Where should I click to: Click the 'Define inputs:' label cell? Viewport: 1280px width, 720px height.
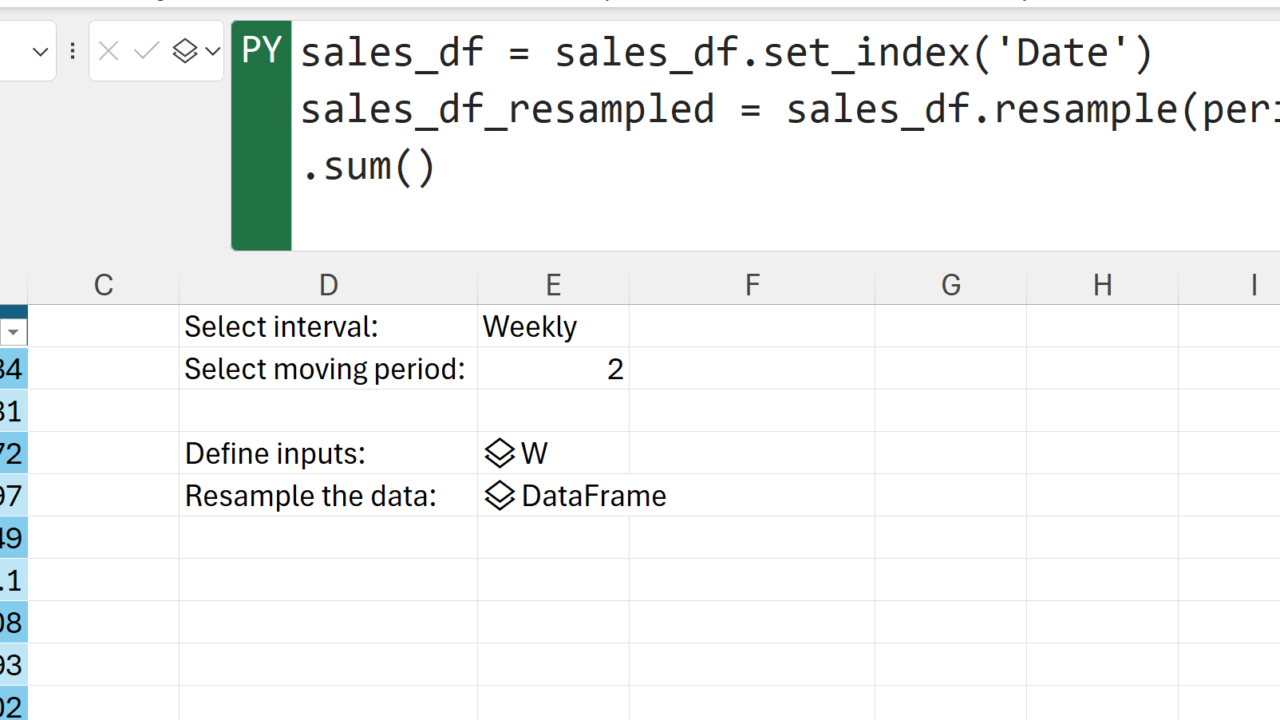[x=328, y=454]
